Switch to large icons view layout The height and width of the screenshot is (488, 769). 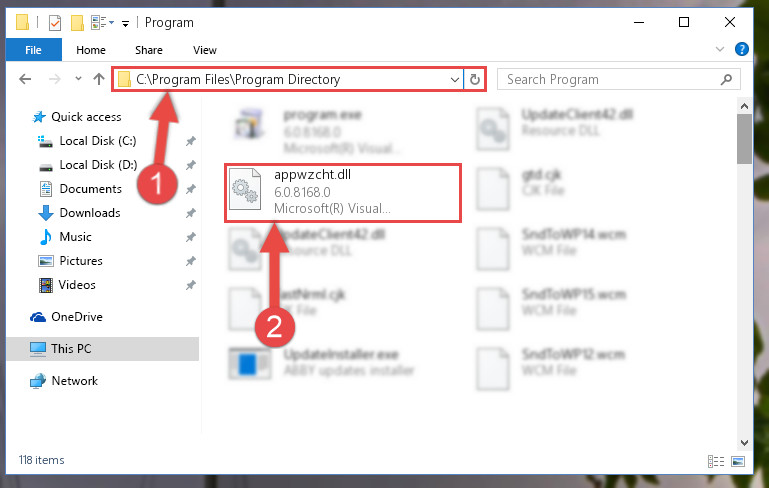tap(738, 461)
